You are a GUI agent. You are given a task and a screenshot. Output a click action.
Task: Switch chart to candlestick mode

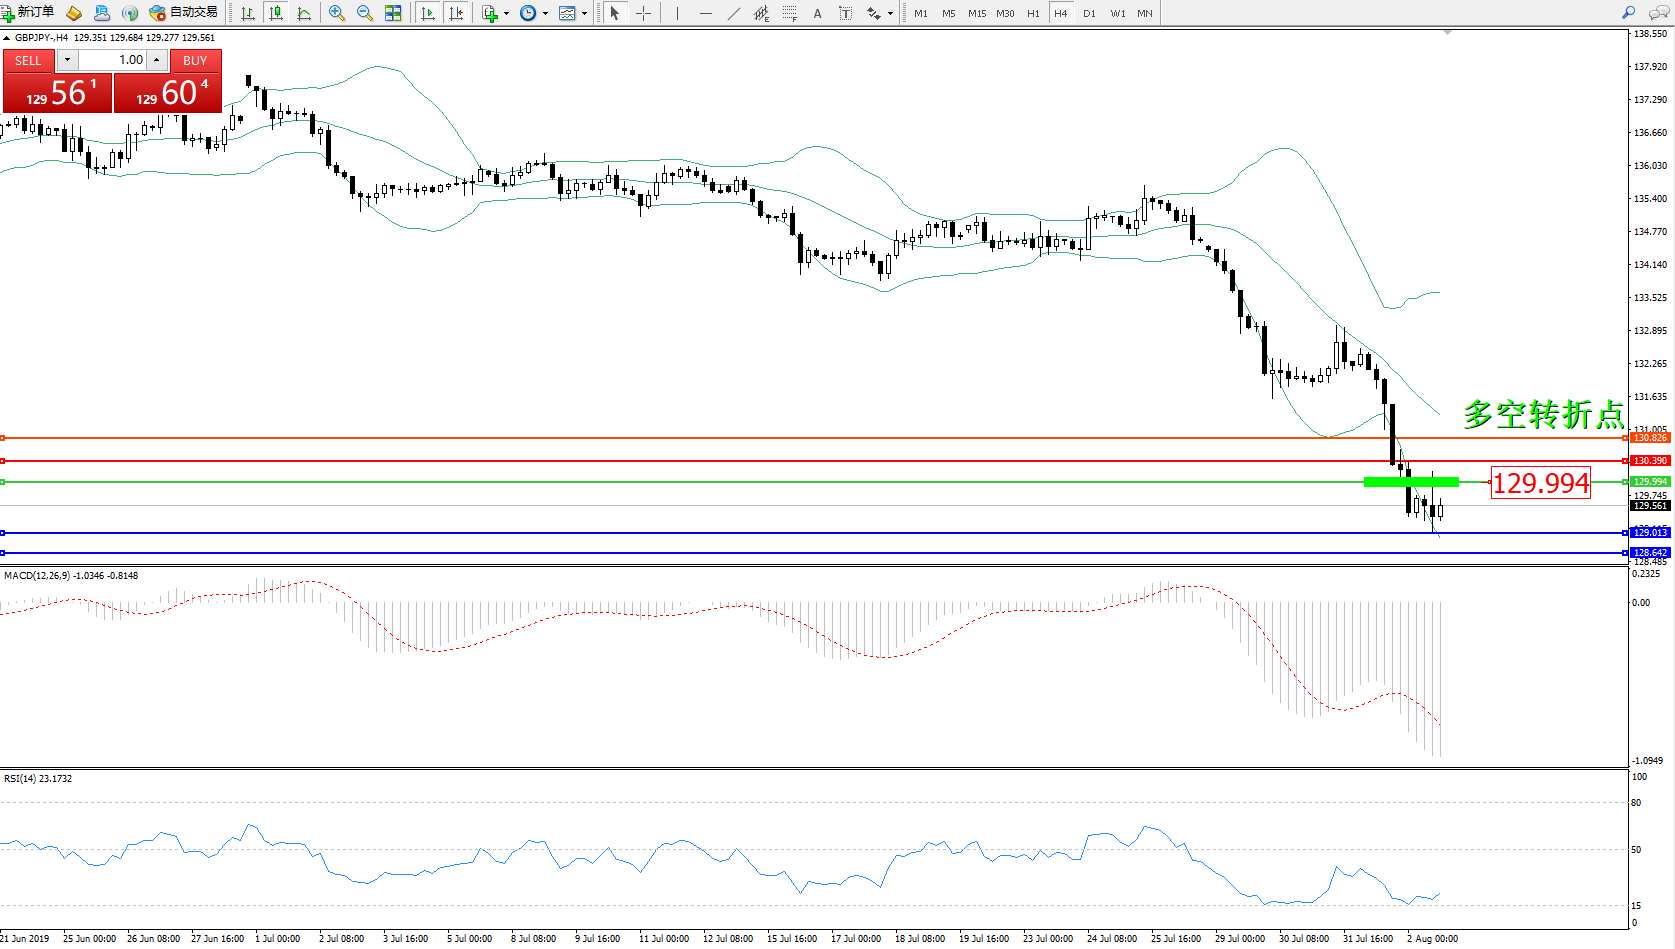(x=276, y=13)
